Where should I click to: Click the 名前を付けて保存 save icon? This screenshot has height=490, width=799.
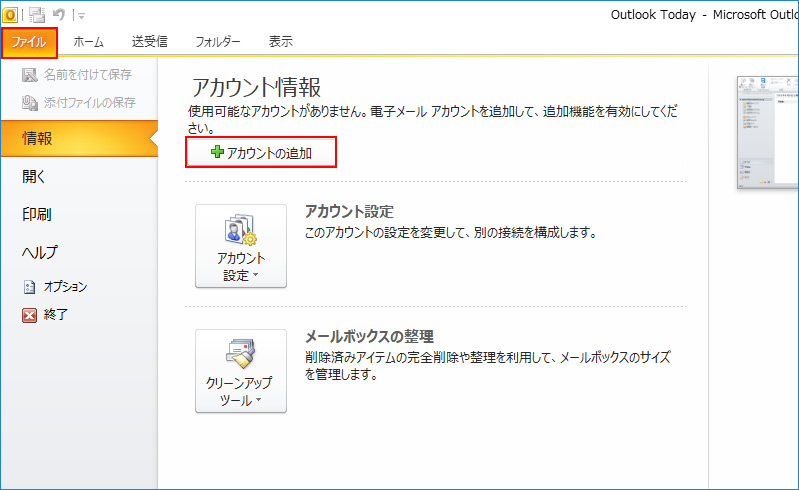click(x=30, y=75)
